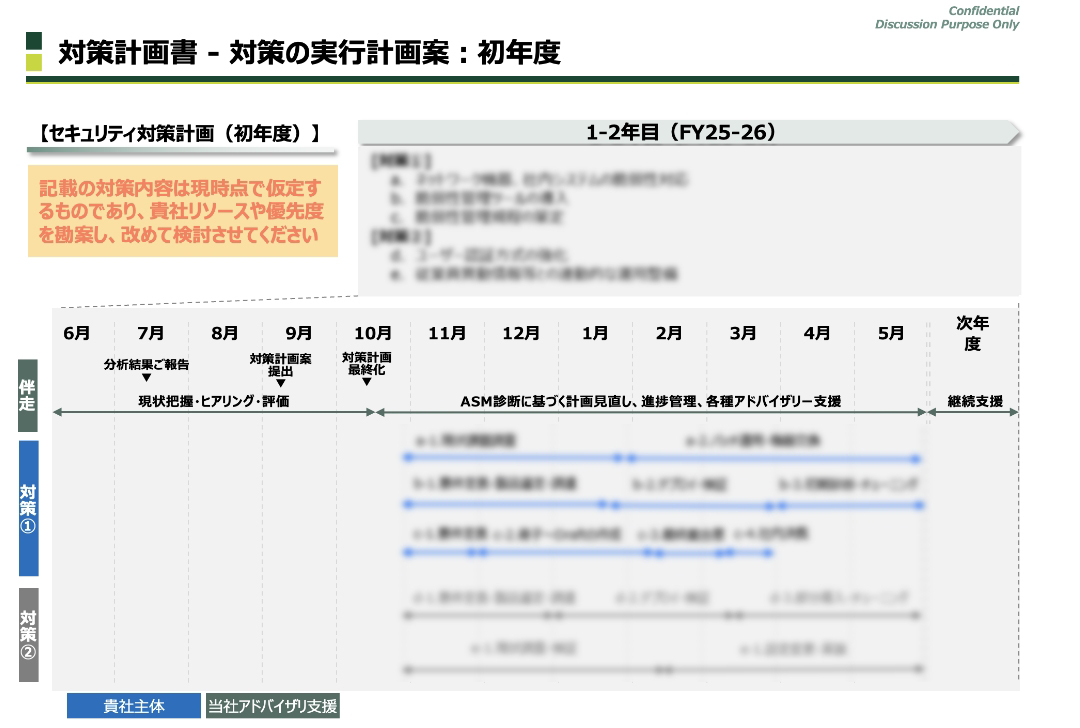Click the 伴走 row label

[x=28, y=395]
